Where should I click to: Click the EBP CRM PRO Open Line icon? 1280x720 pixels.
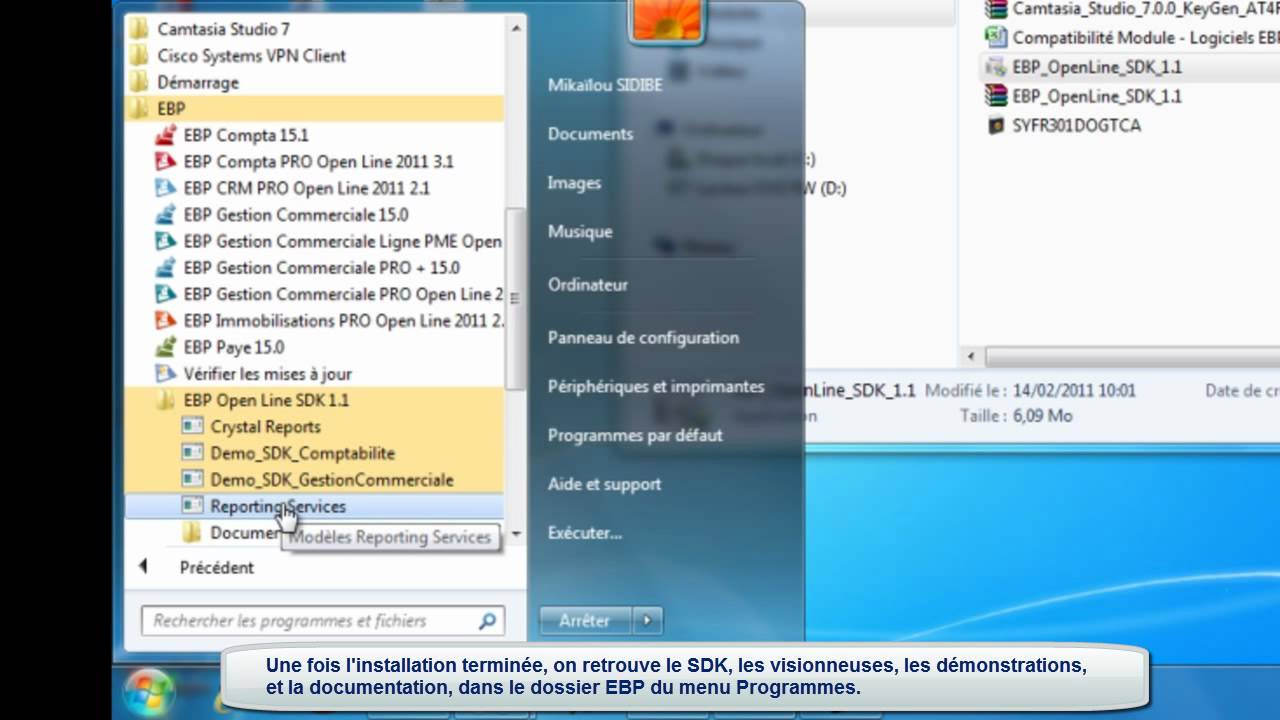click(x=166, y=188)
